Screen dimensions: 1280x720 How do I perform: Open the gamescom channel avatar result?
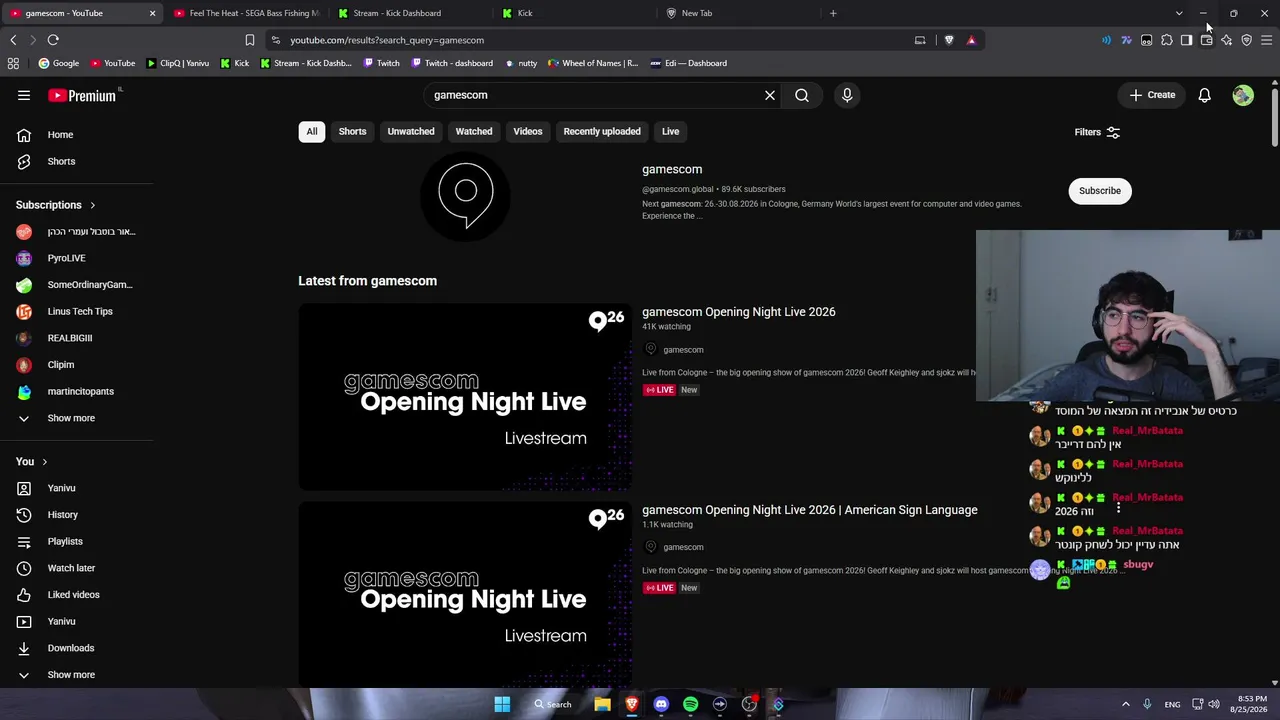(x=465, y=195)
